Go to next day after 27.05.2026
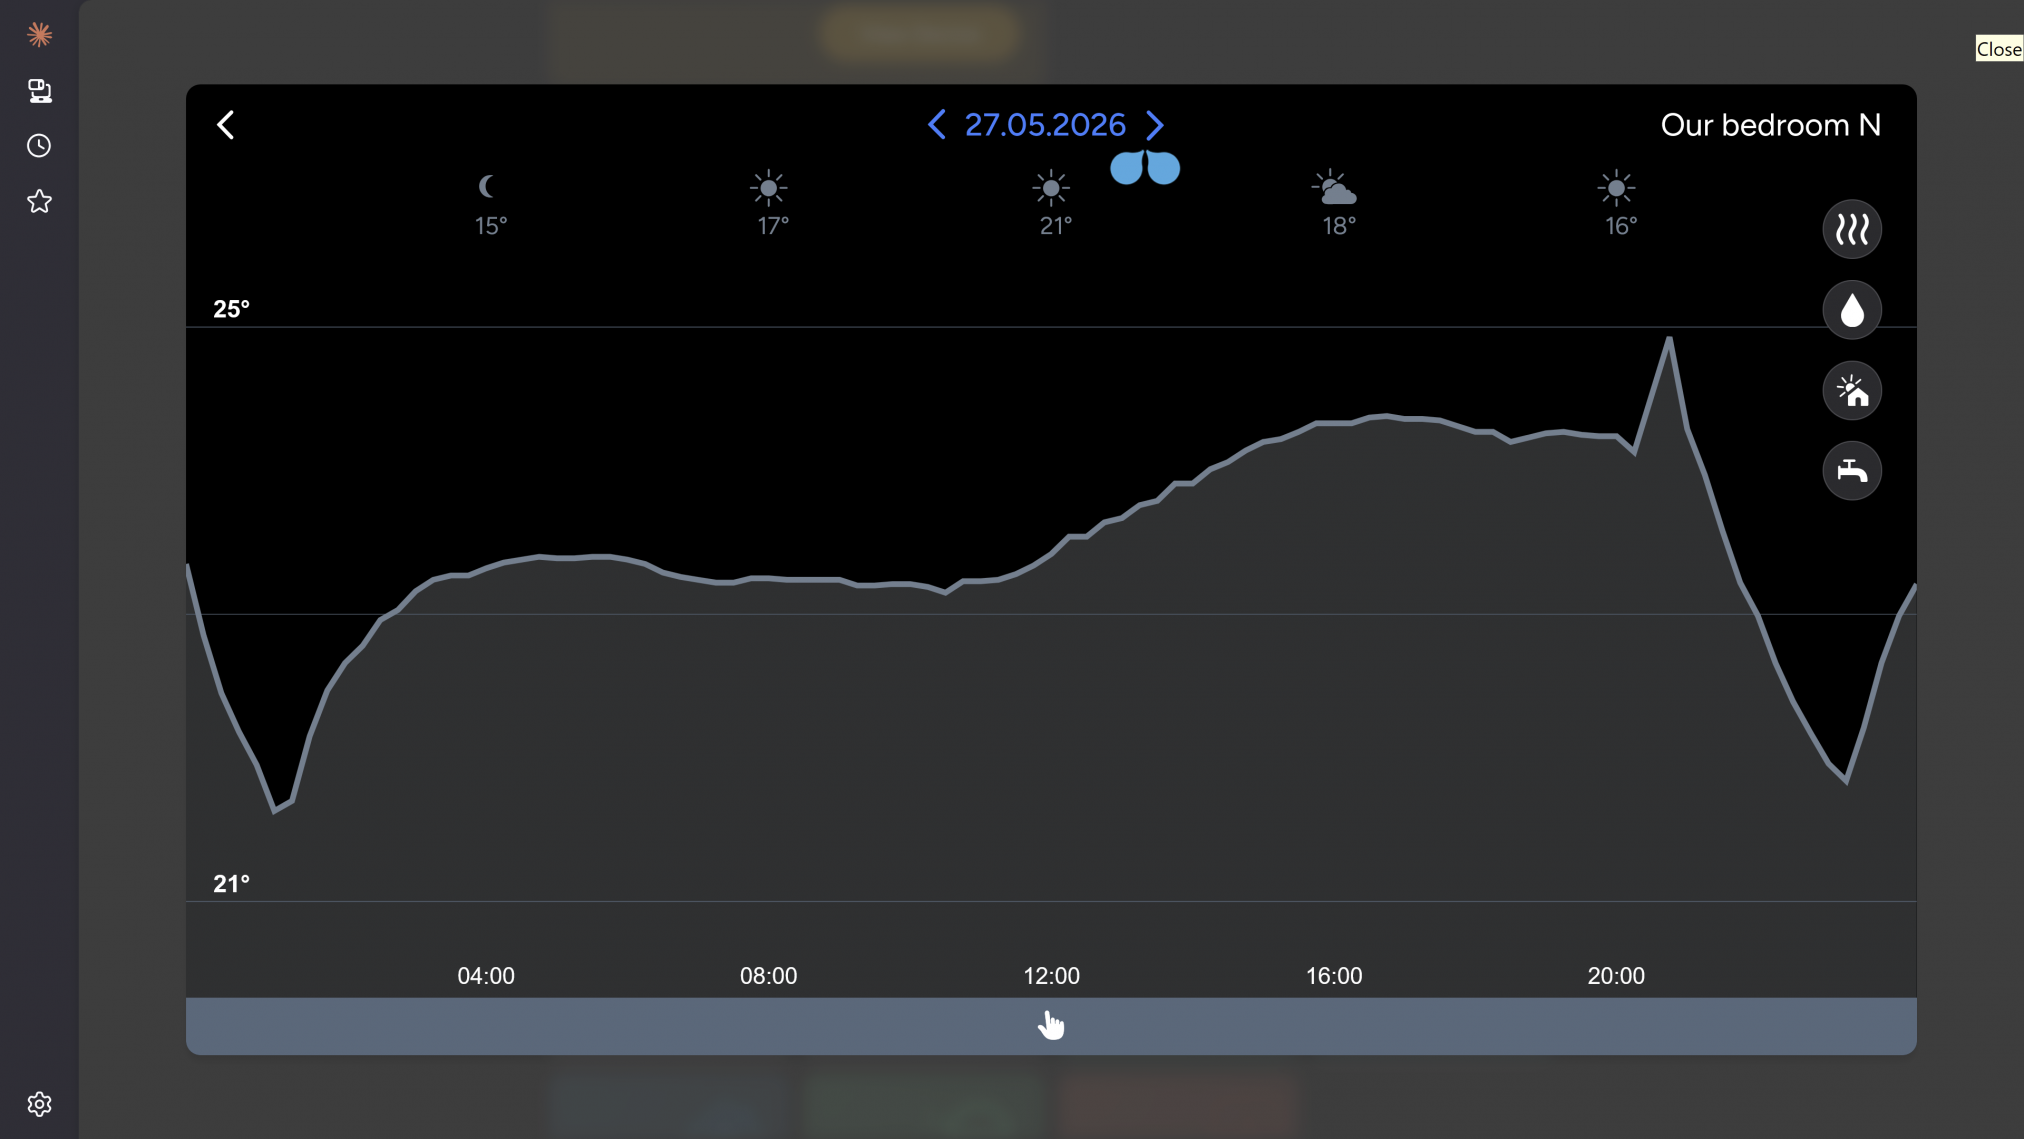The height and width of the screenshot is (1139, 2024). click(1155, 125)
